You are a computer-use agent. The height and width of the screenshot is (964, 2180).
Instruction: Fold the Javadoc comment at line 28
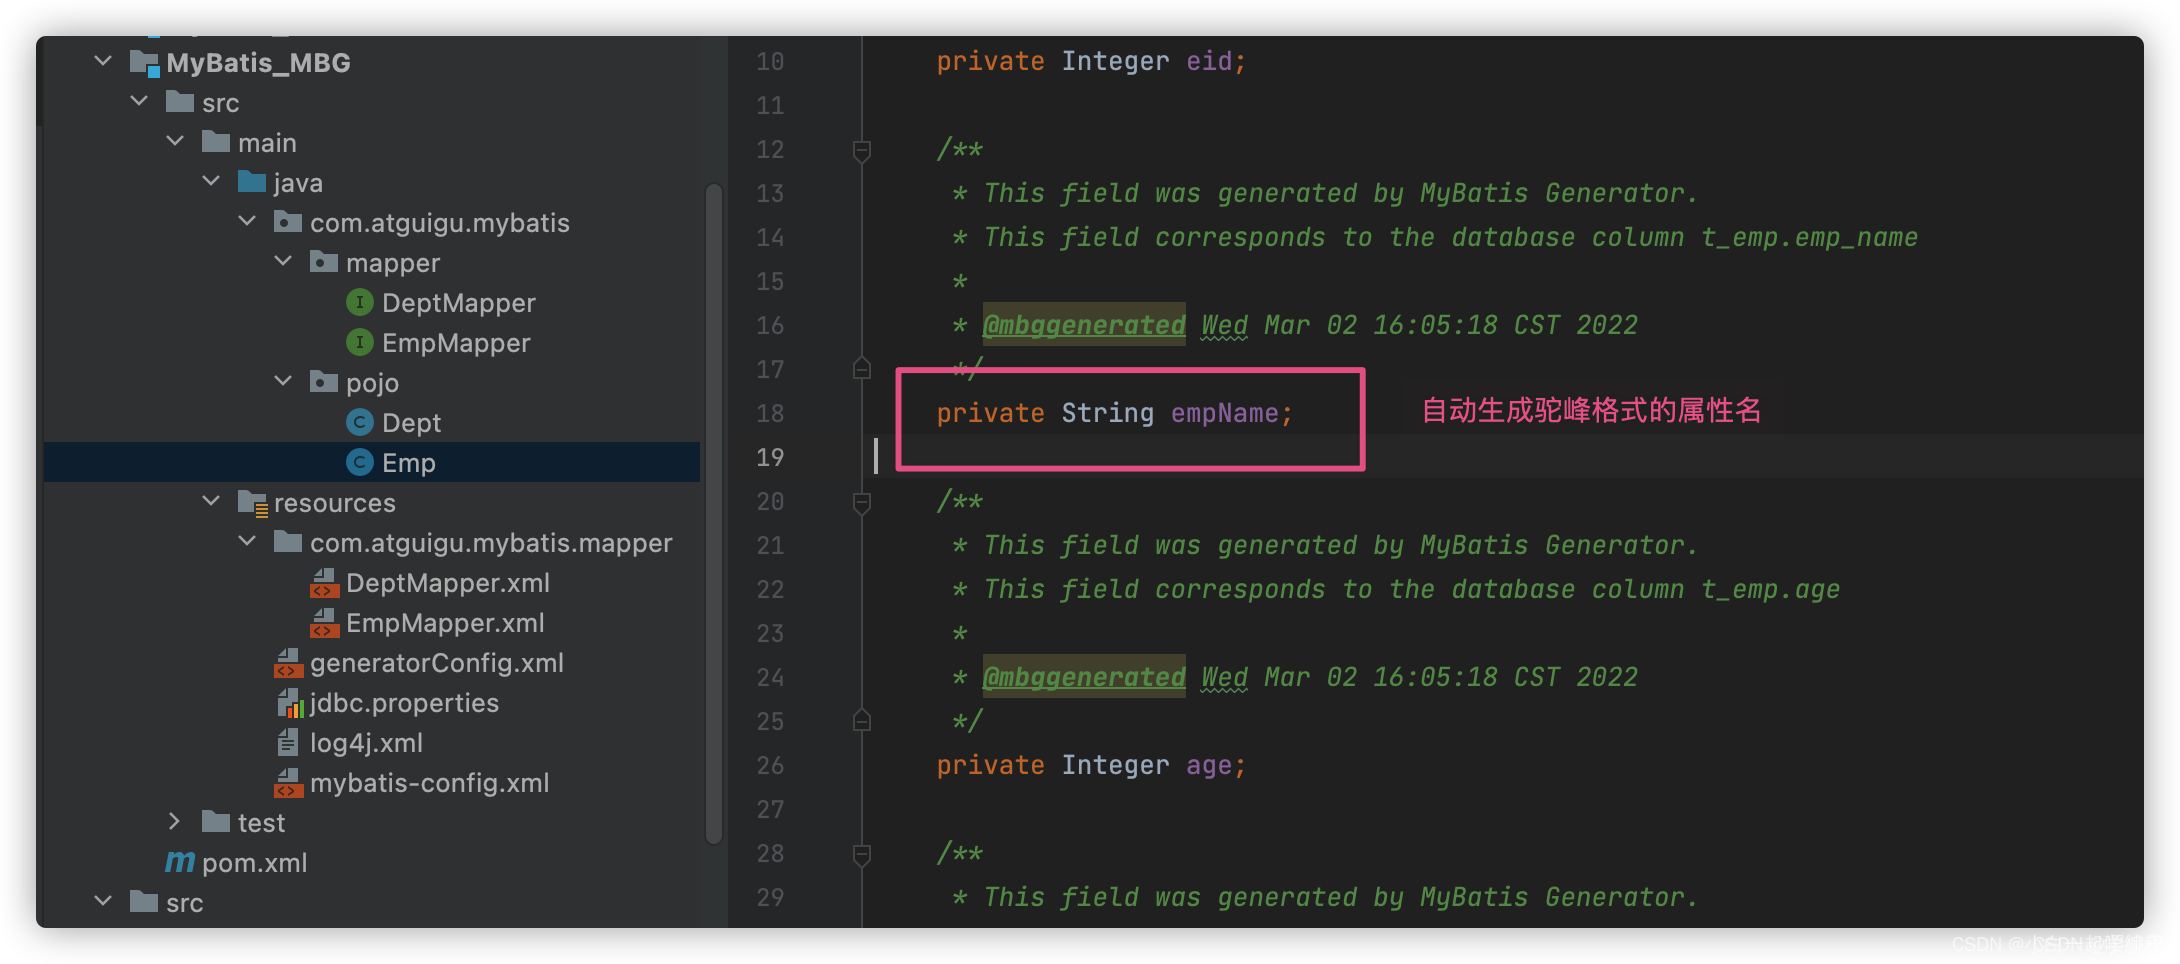(861, 854)
